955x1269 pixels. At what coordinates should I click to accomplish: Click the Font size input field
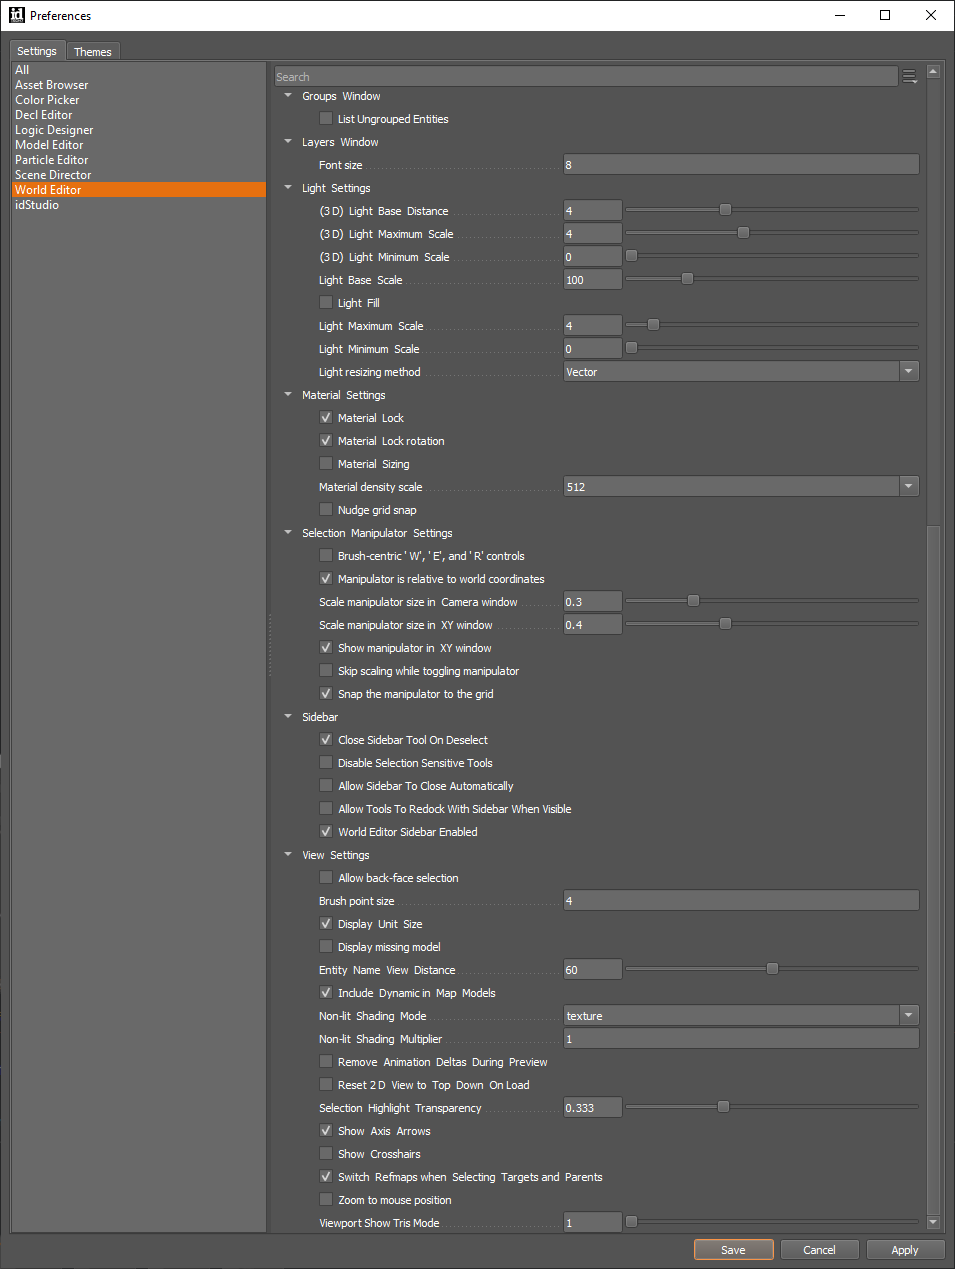click(x=741, y=164)
